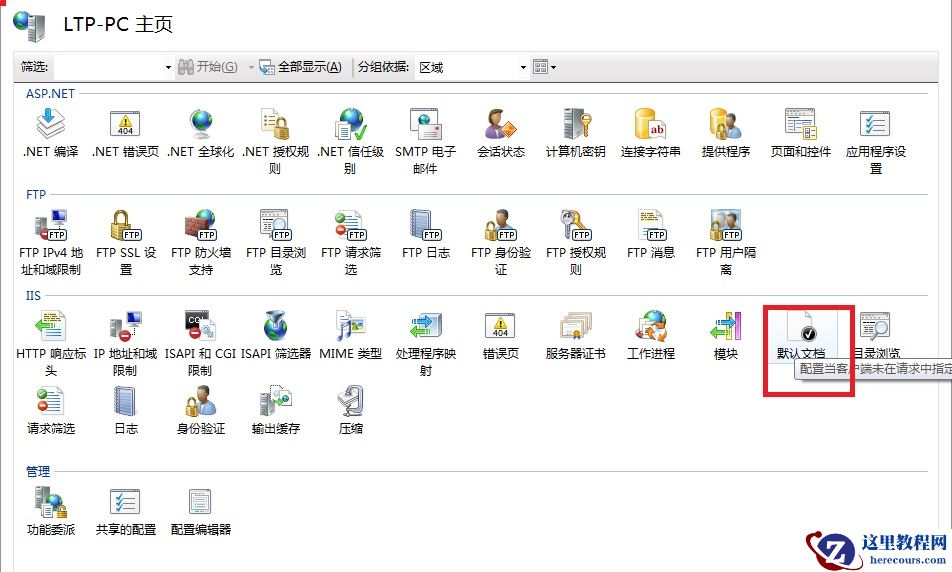Open 共享的配置 feature
The image size is (952, 572).
click(x=126, y=511)
